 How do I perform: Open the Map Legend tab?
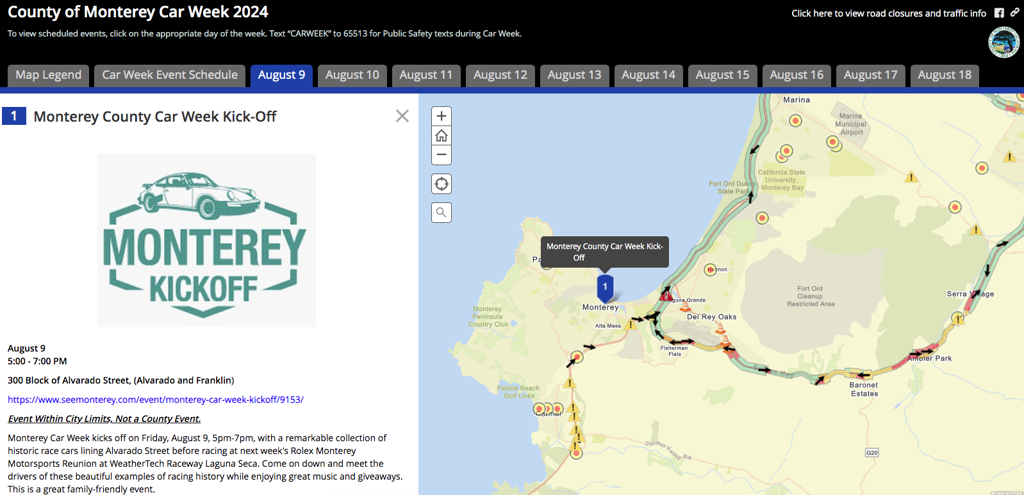[x=48, y=75]
